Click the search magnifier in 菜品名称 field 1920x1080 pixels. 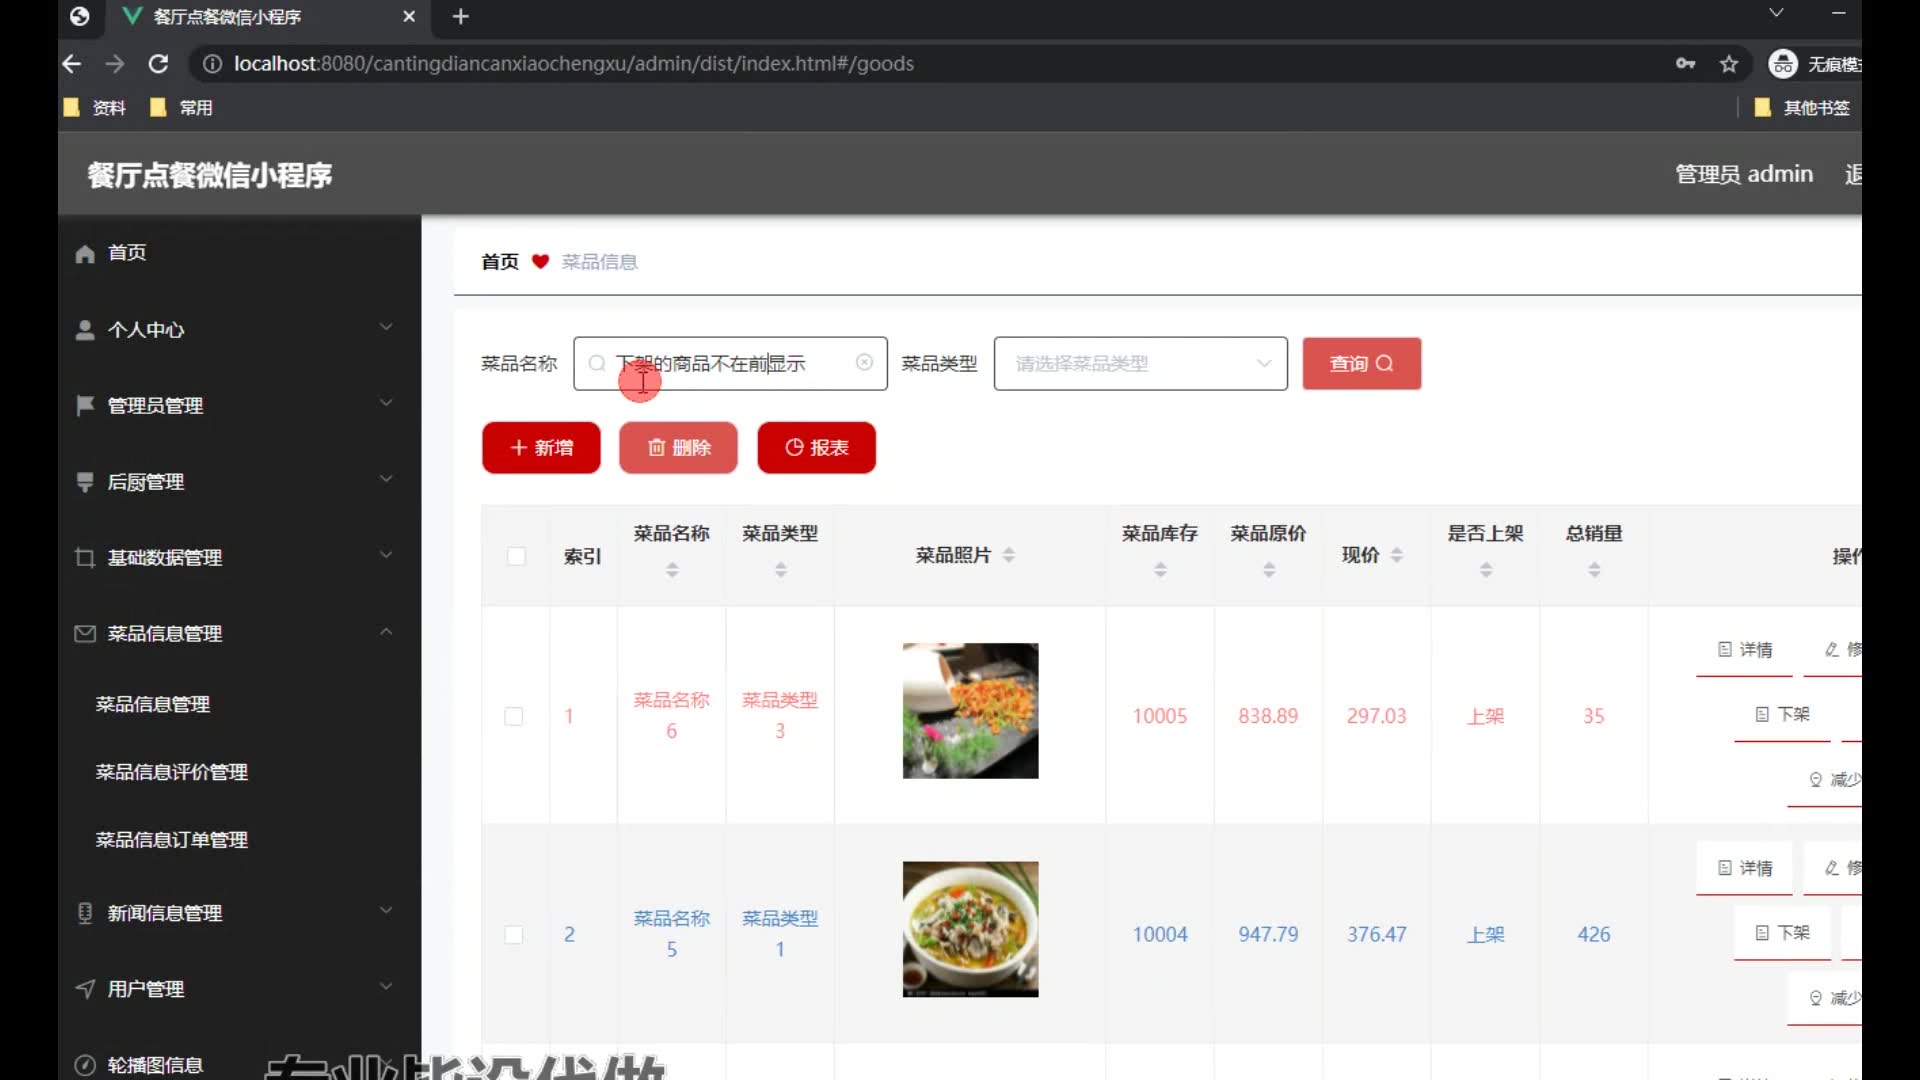click(x=597, y=363)
